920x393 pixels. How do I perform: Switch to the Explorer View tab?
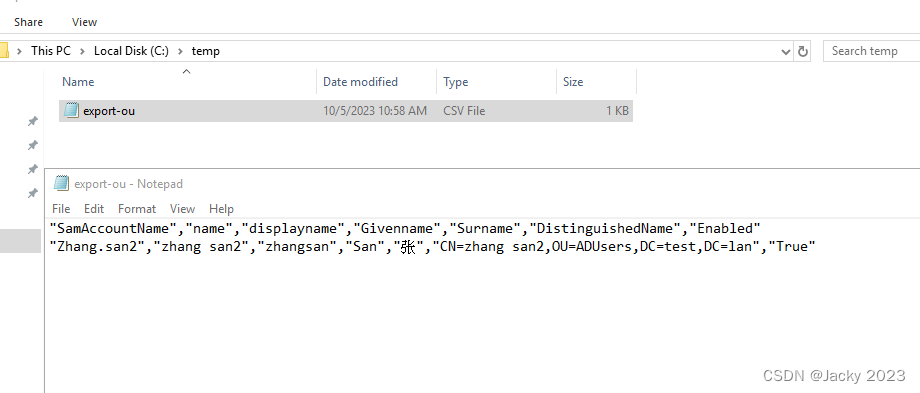(84, 22)
